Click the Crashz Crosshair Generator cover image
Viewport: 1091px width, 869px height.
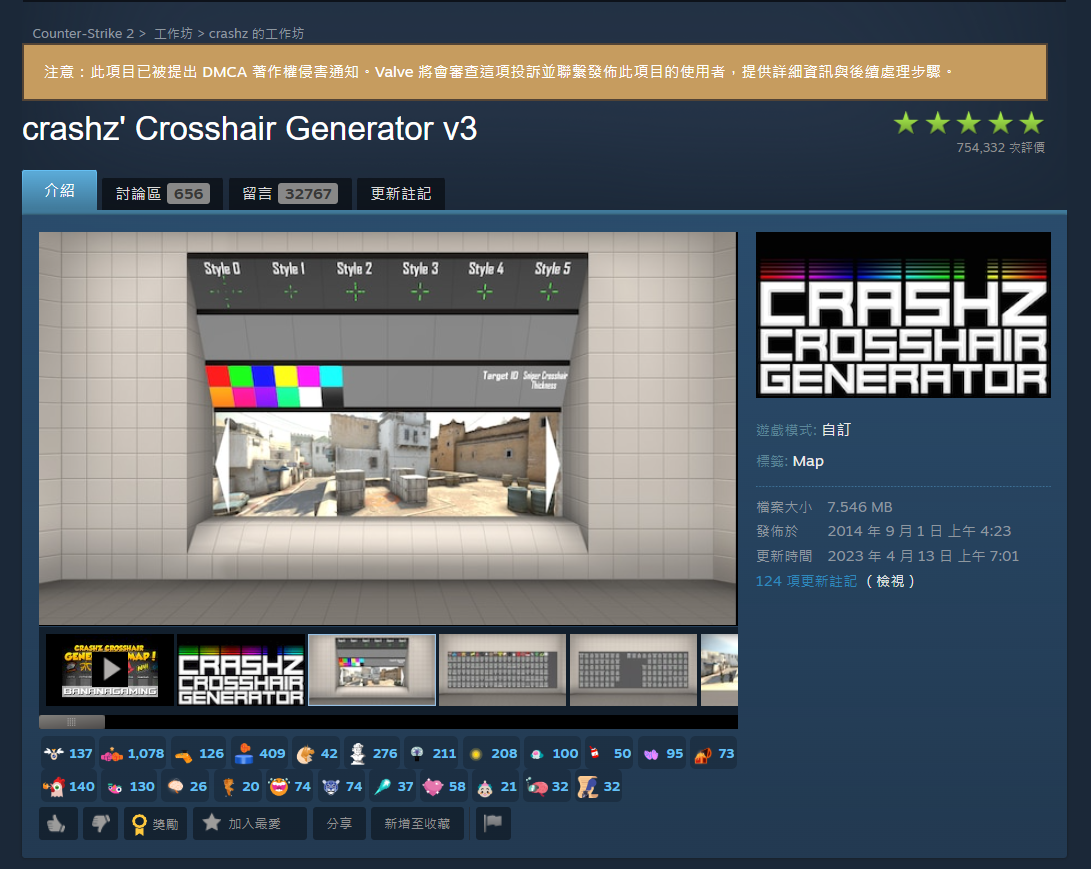(x=903, y=314)
